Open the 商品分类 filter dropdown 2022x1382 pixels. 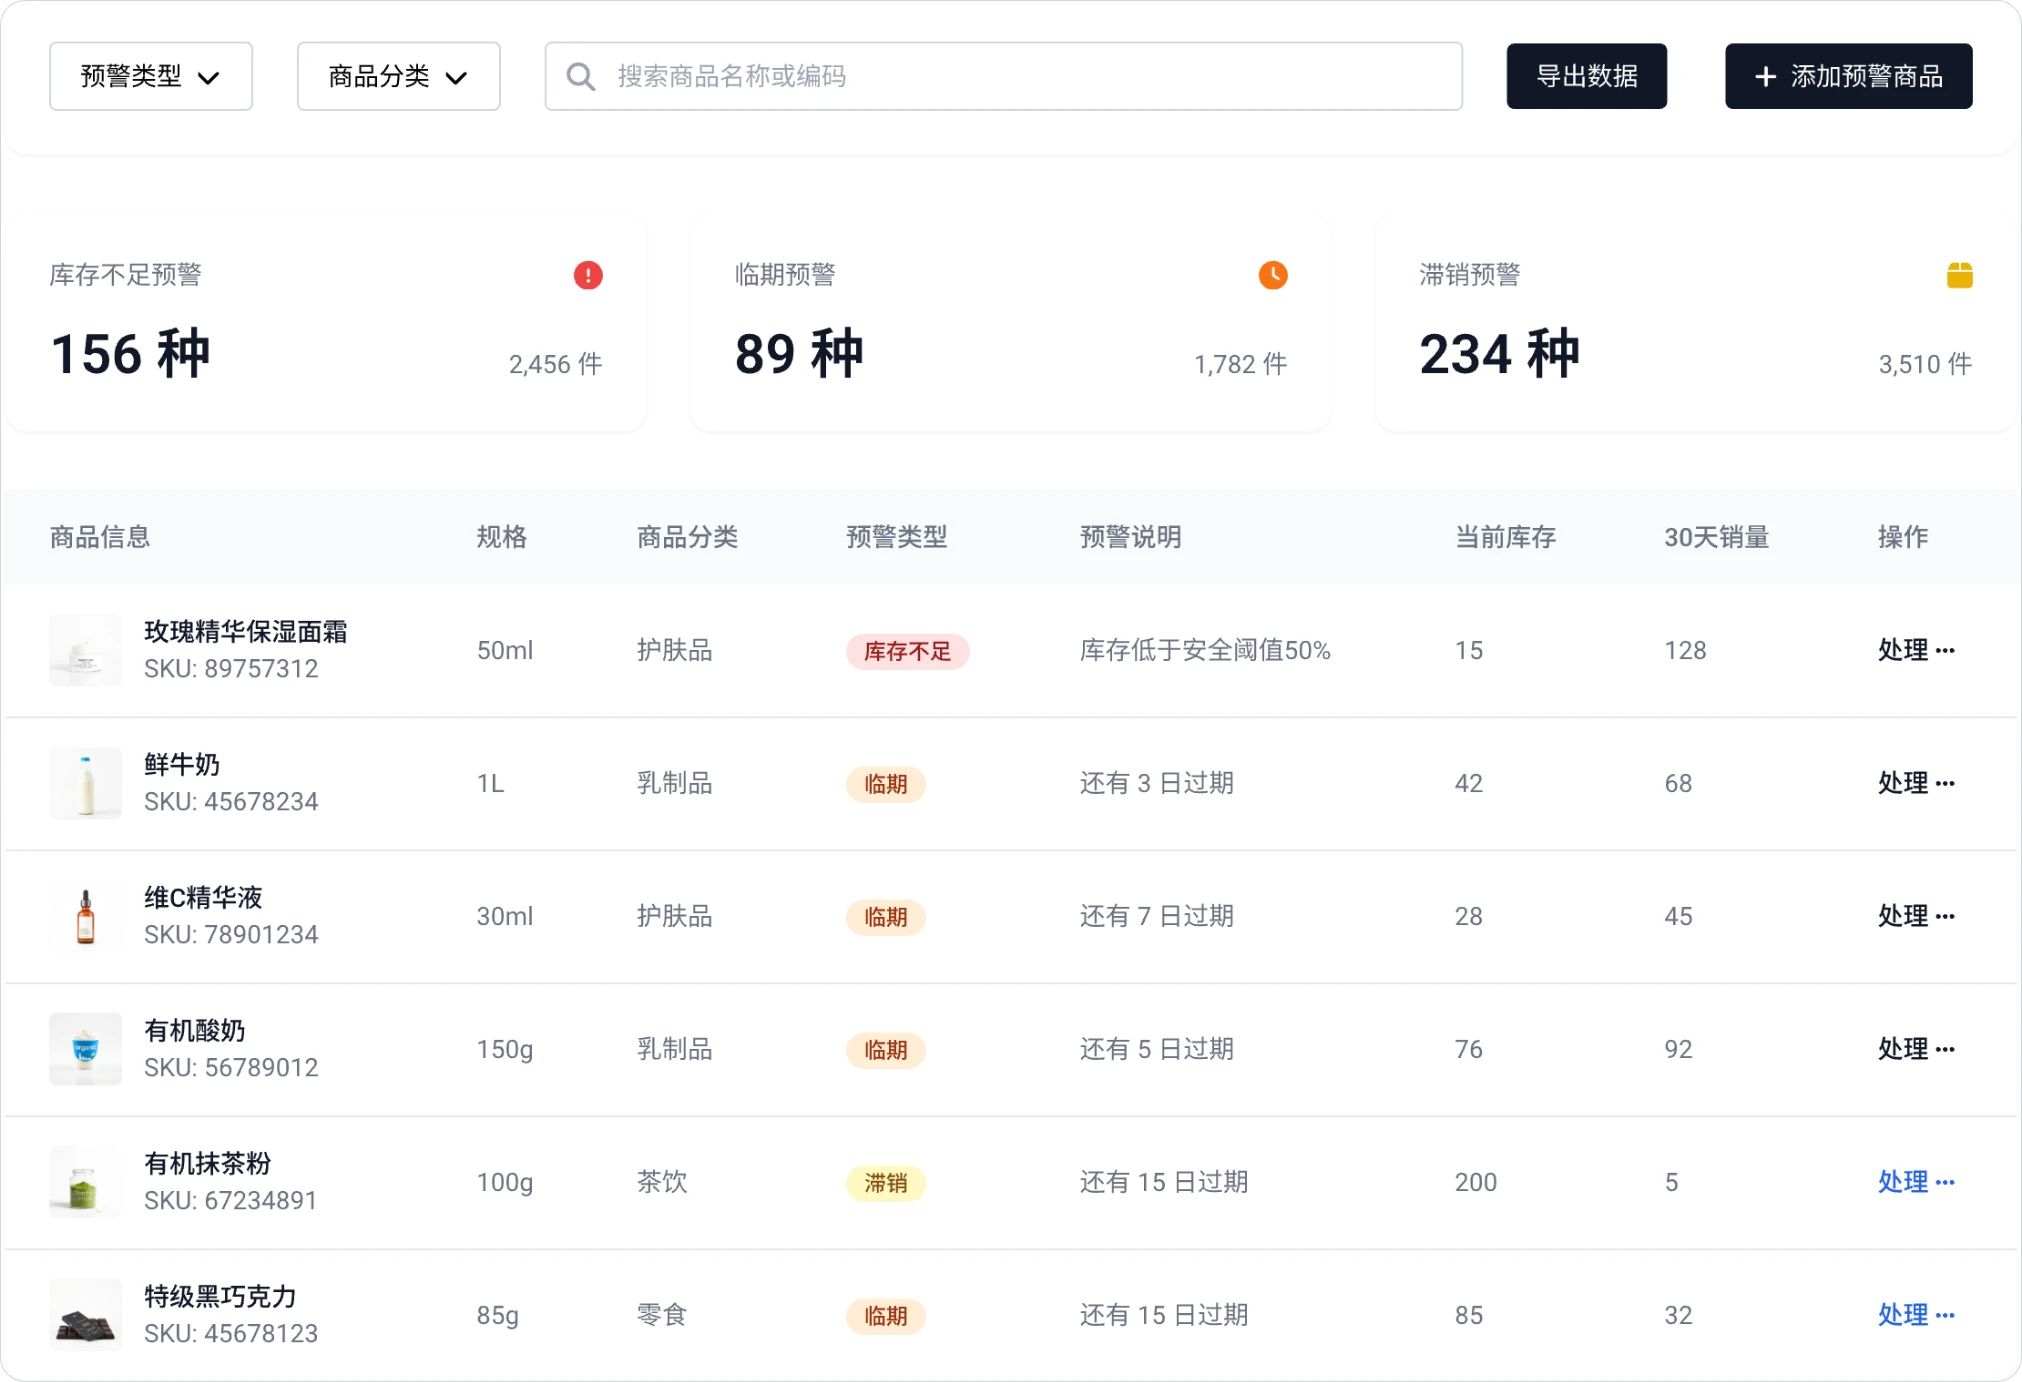tap(398, 76)
